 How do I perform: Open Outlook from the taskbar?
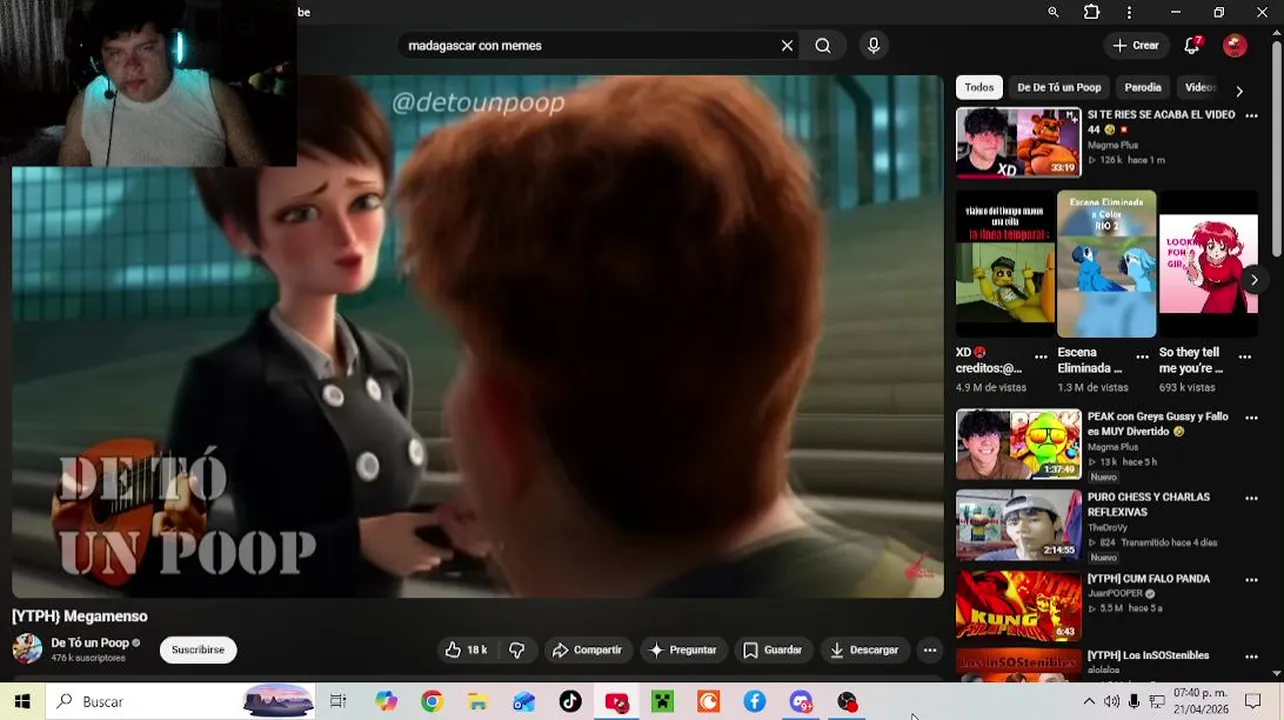pos(524,702)
